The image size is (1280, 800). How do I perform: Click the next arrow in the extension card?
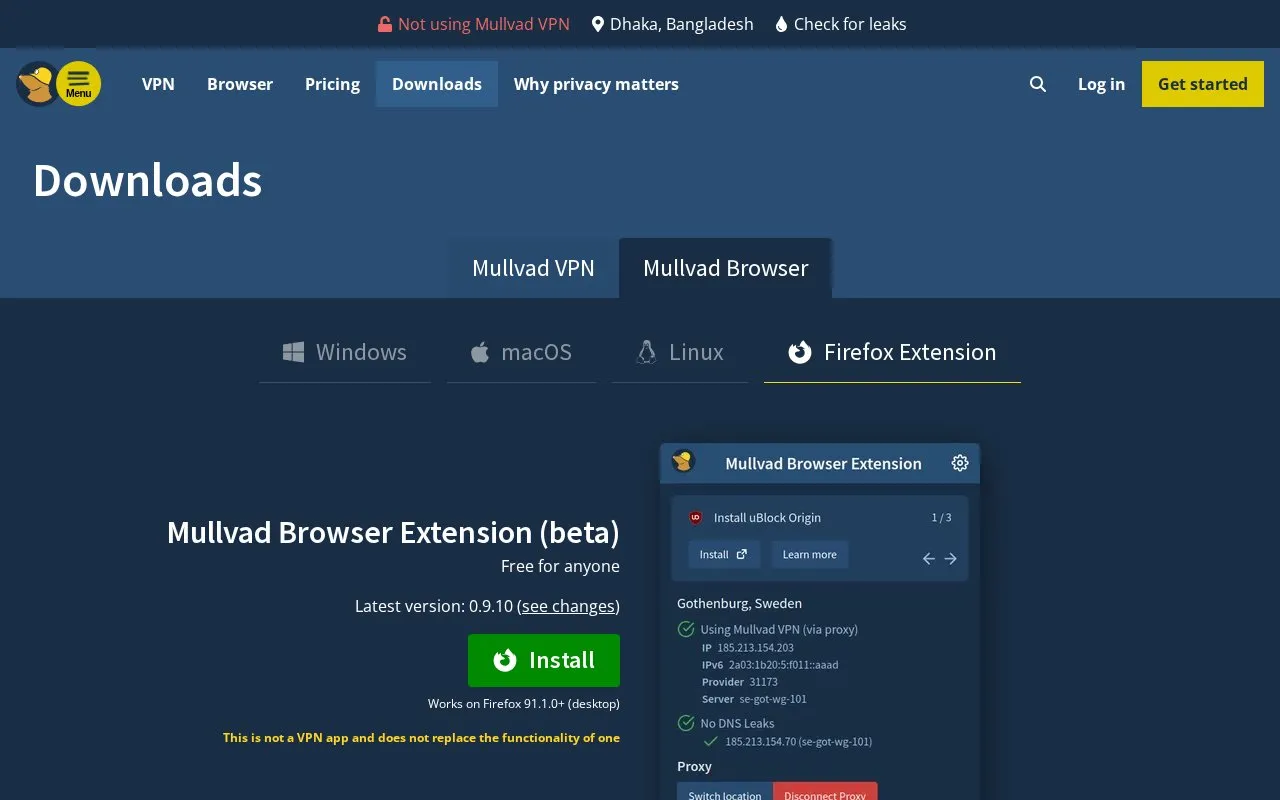(x=951, y=559)
